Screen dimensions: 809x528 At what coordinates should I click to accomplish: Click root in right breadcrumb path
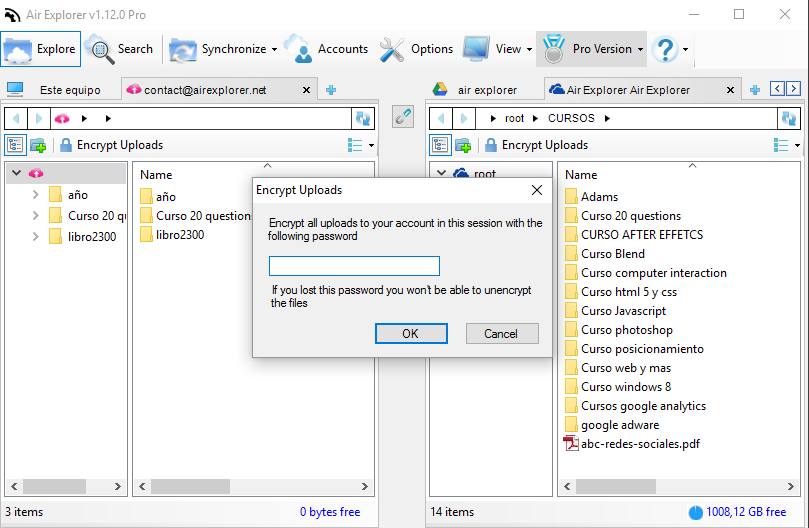click(514, 119)
